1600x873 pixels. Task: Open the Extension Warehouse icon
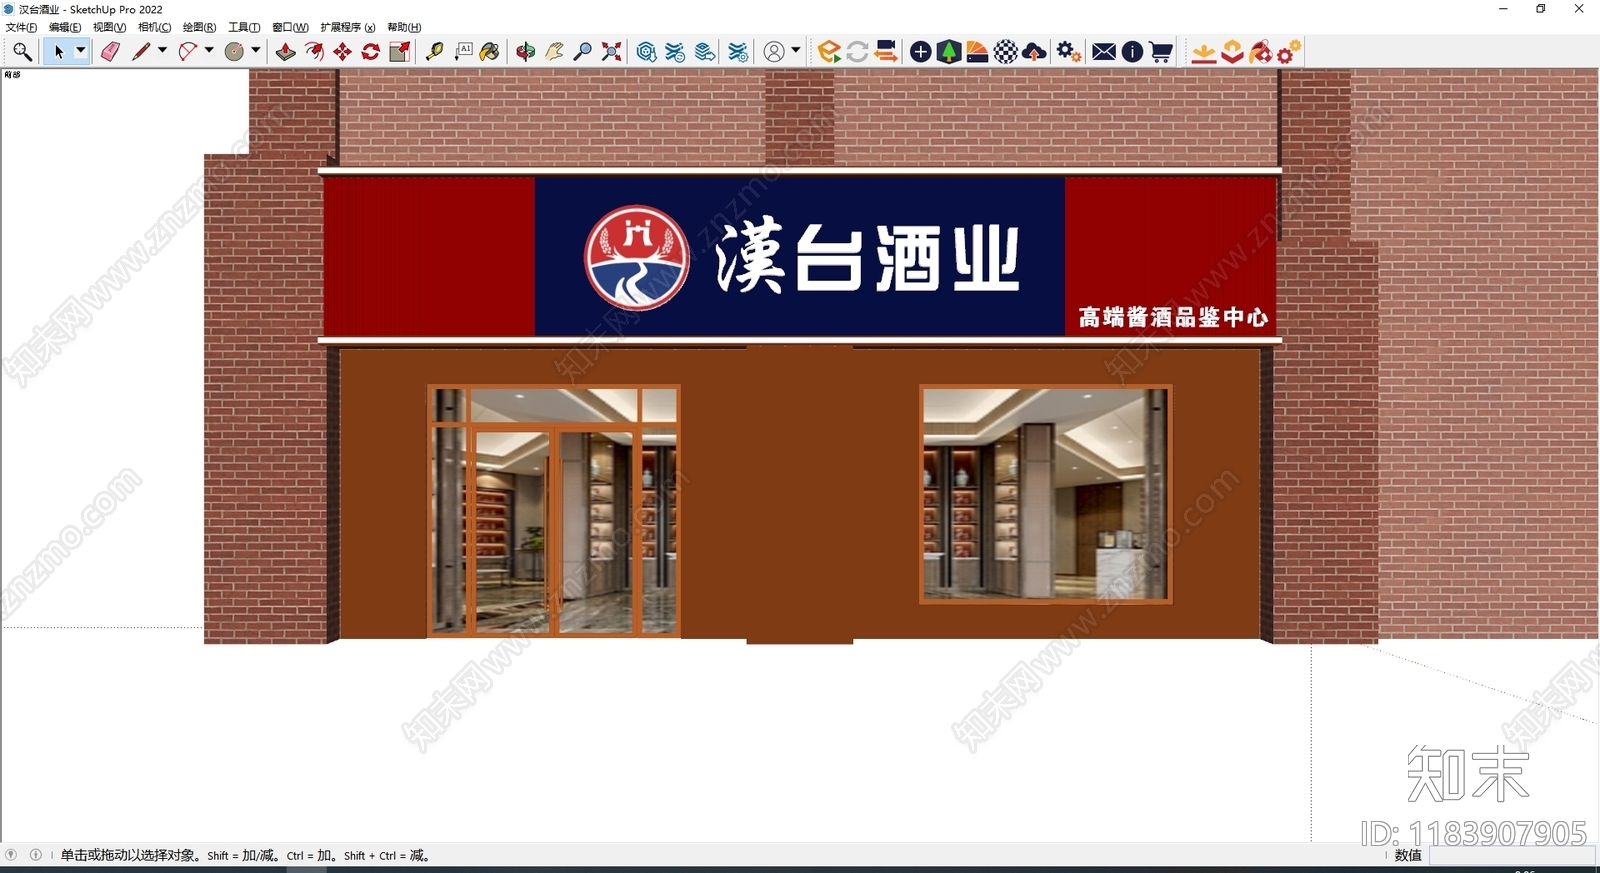[x=676, y=52]
